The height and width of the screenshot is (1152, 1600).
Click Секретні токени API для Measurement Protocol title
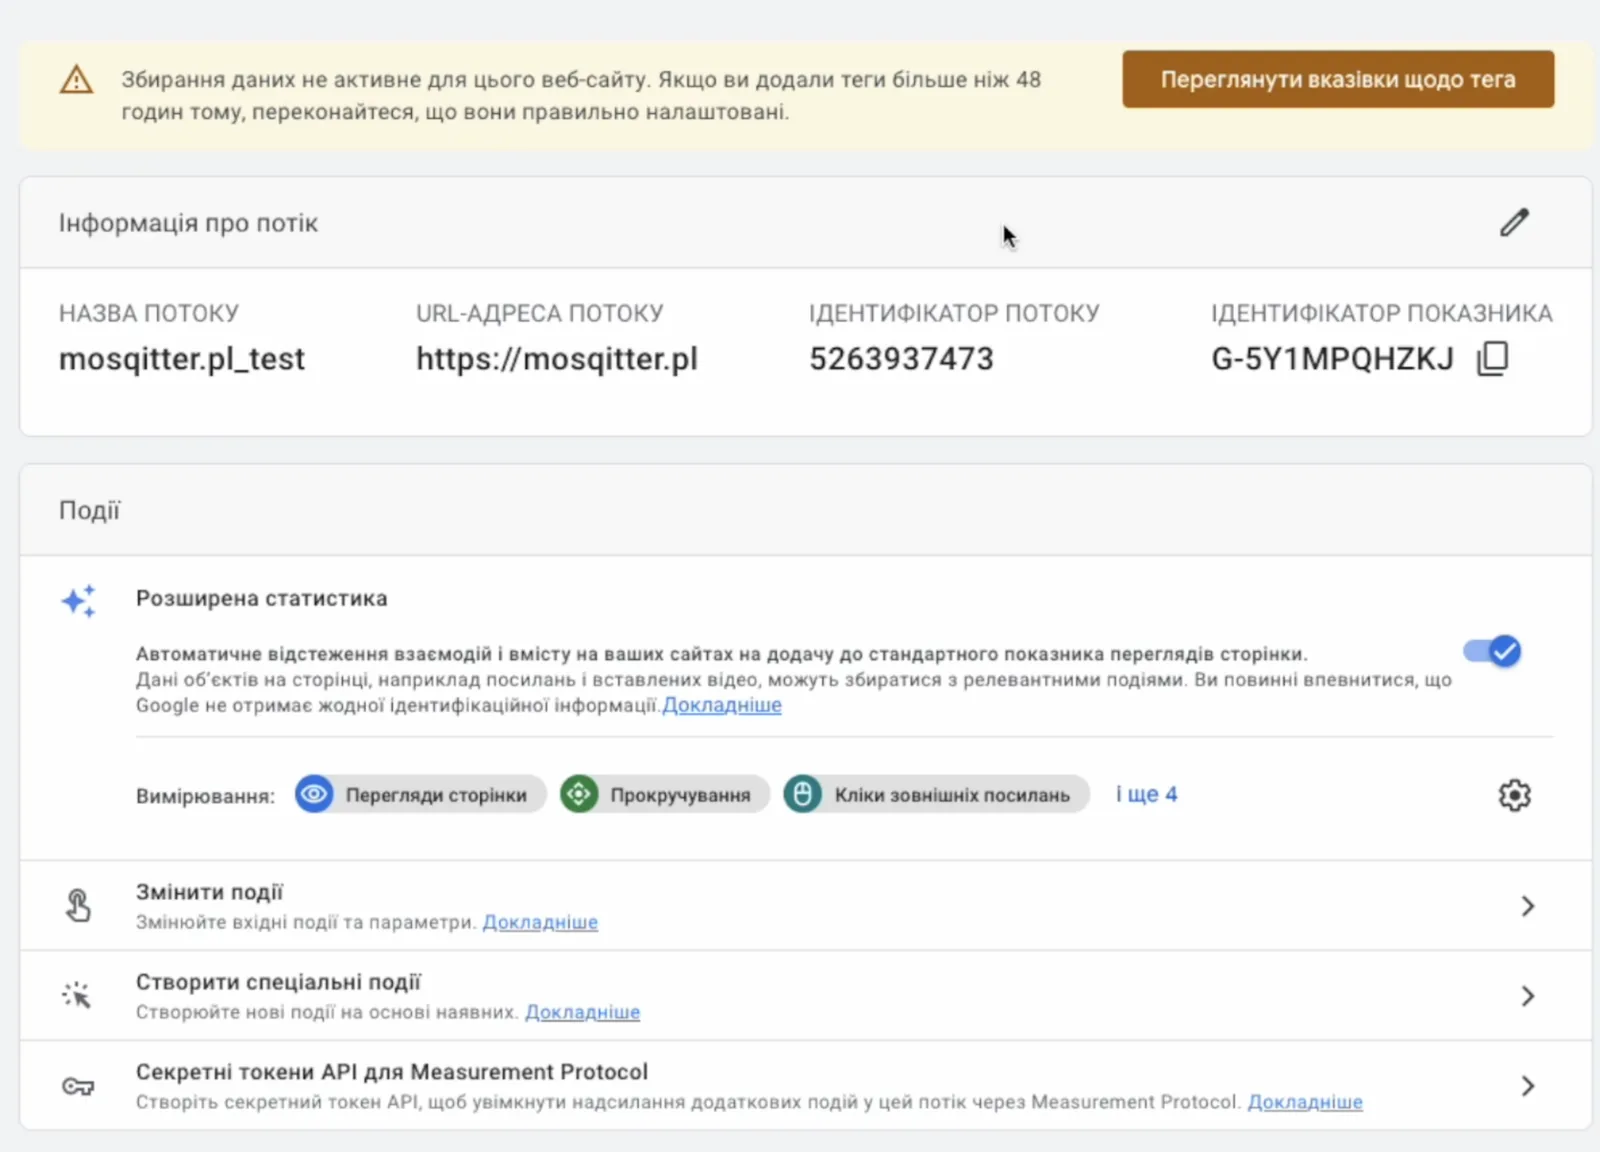[392, 1072]
